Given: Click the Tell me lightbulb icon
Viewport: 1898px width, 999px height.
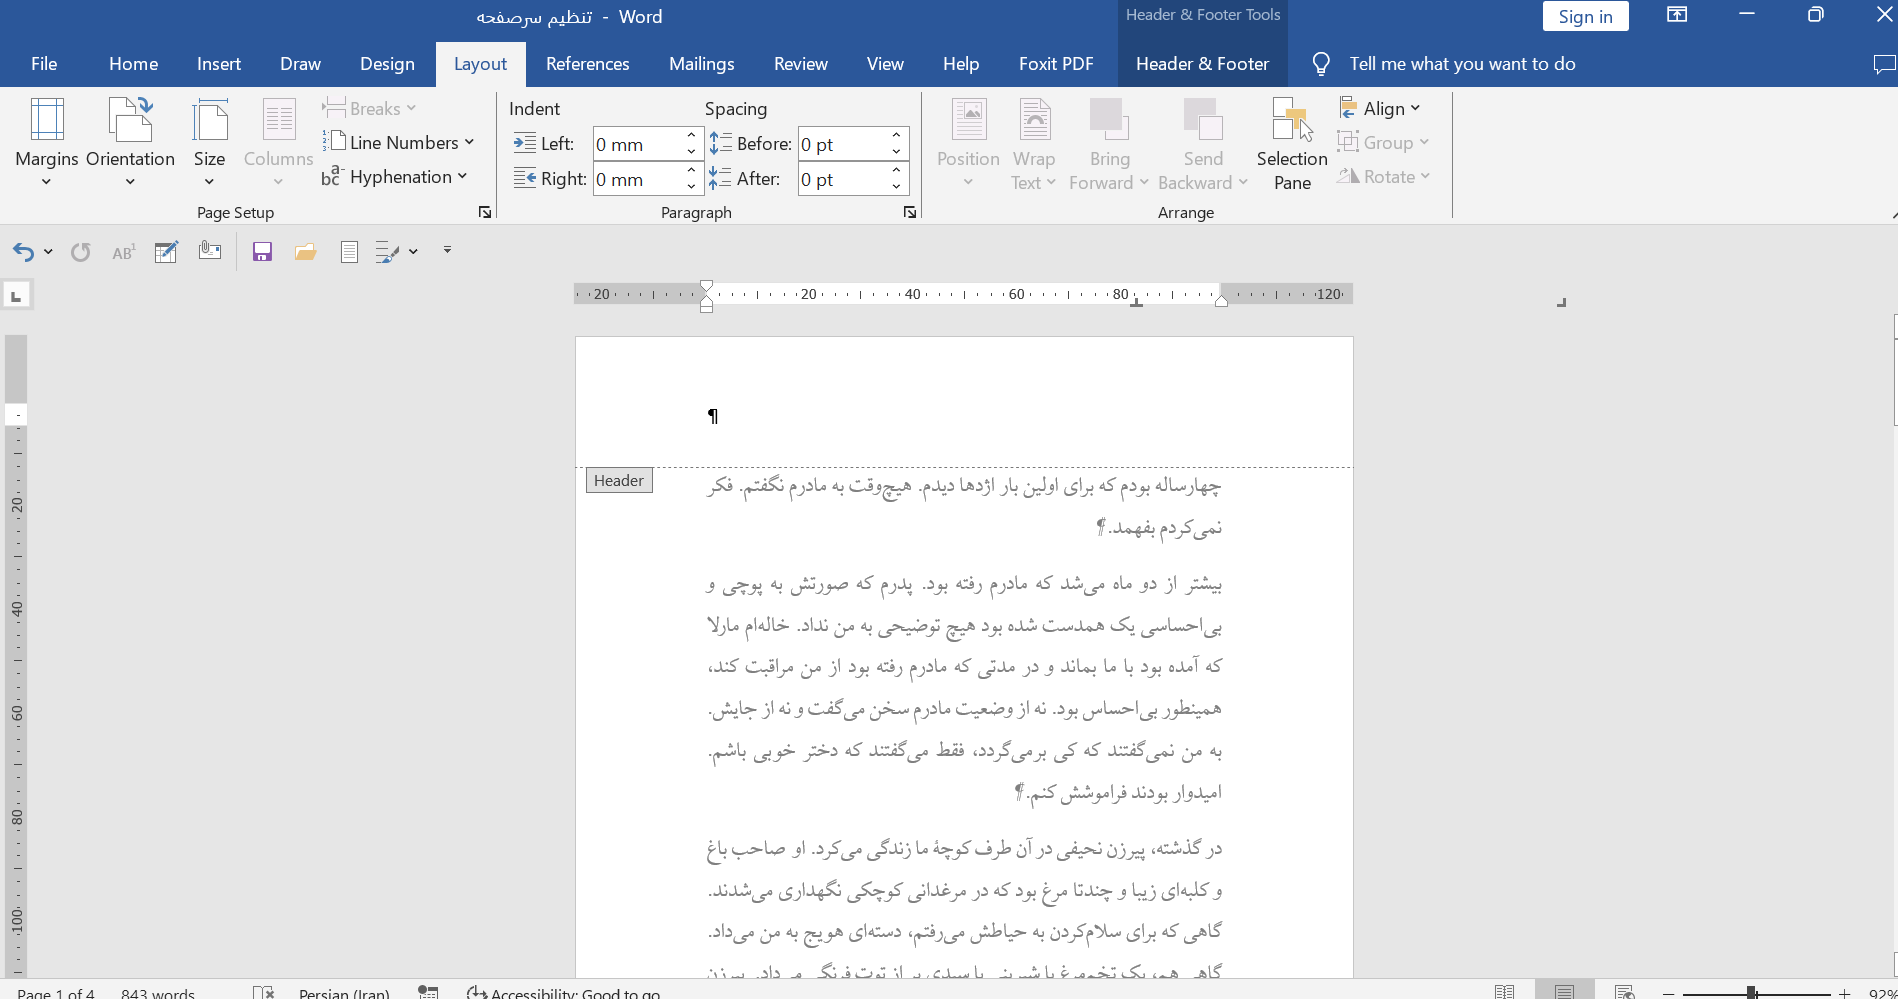Looking at the screenshot, I should click(1321, 64).
